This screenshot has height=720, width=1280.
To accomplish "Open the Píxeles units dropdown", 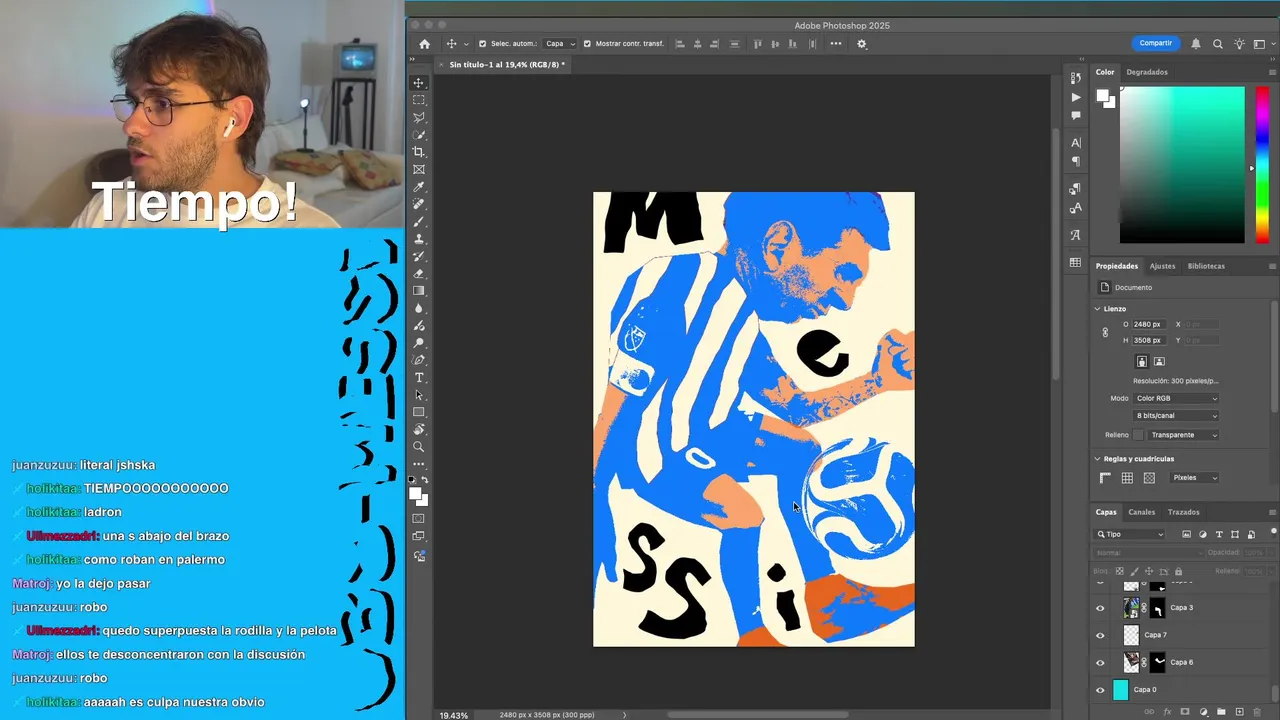I will [1194, 478].
